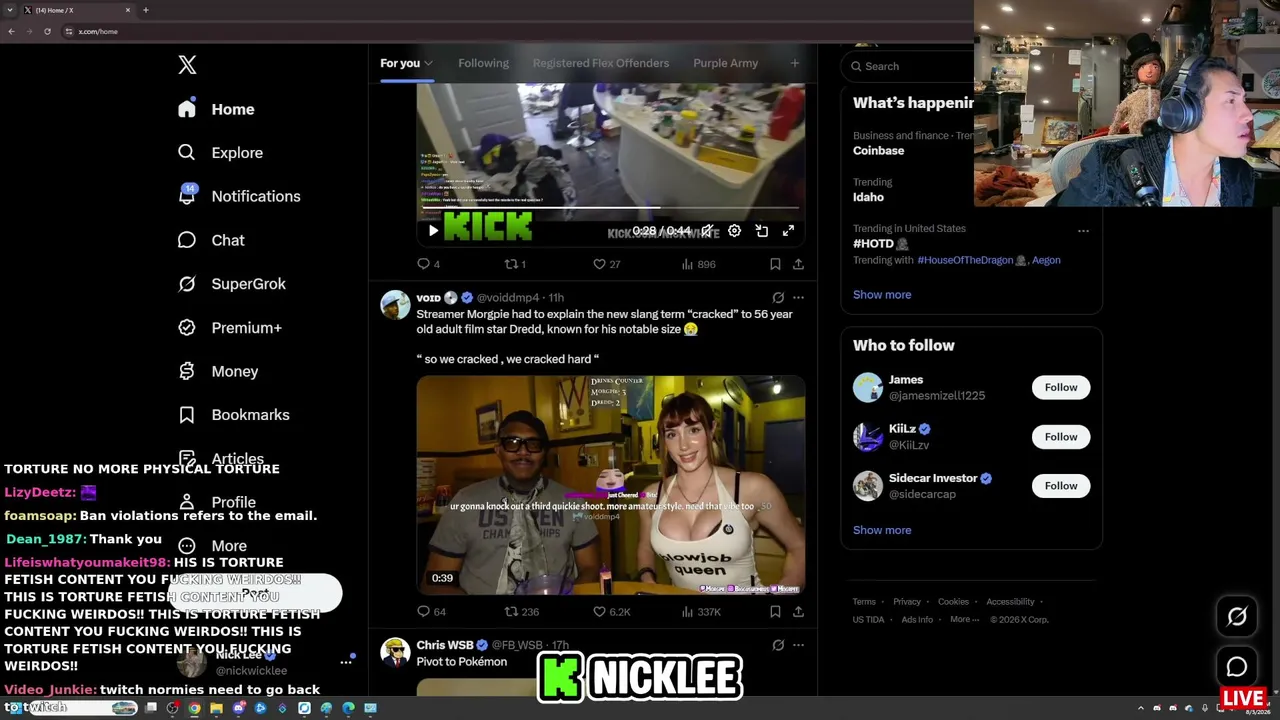Open the #HouseOfTheDragon trending link
The width and height of the screenshot is (1280, 720).
(x=965, y=260)
